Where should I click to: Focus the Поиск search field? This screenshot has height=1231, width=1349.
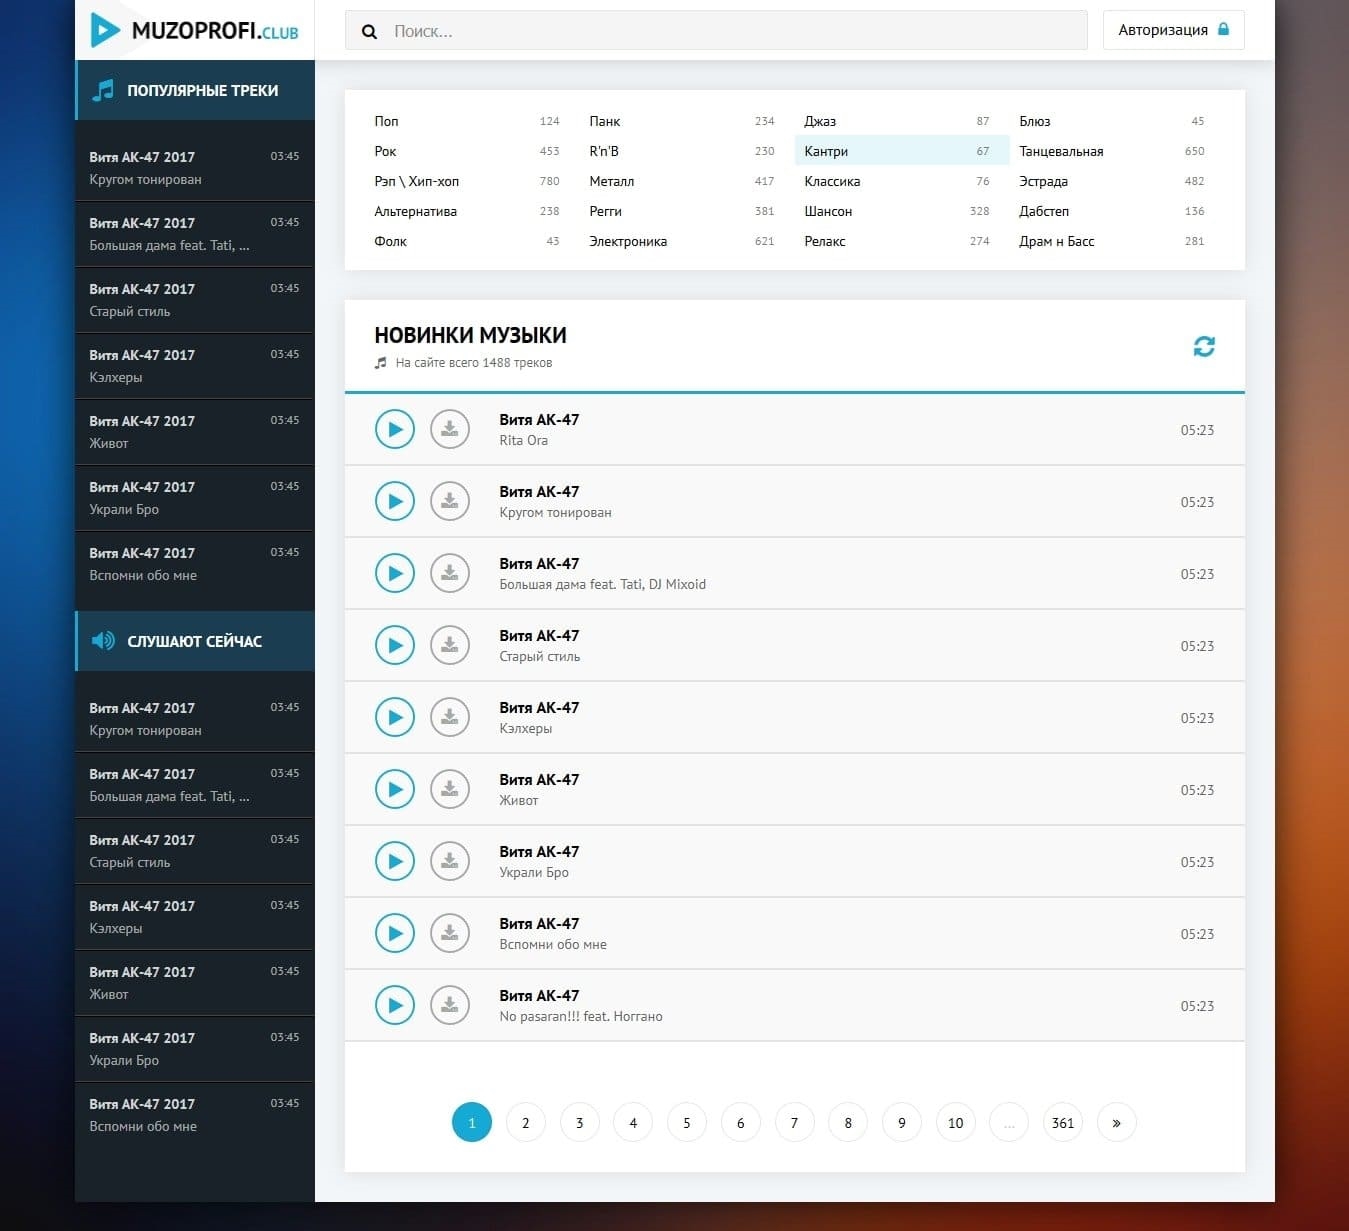tap(716, 31)
